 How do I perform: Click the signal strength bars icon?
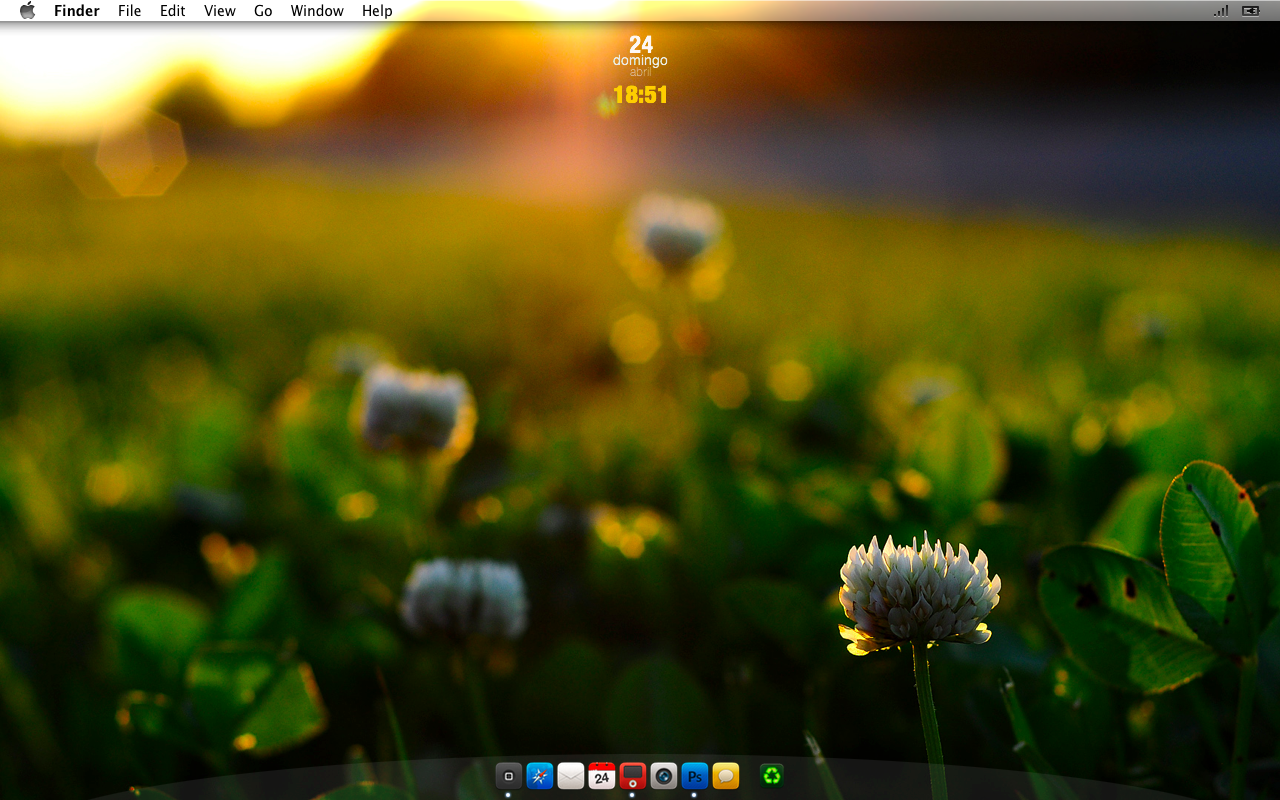(1221, 11)
